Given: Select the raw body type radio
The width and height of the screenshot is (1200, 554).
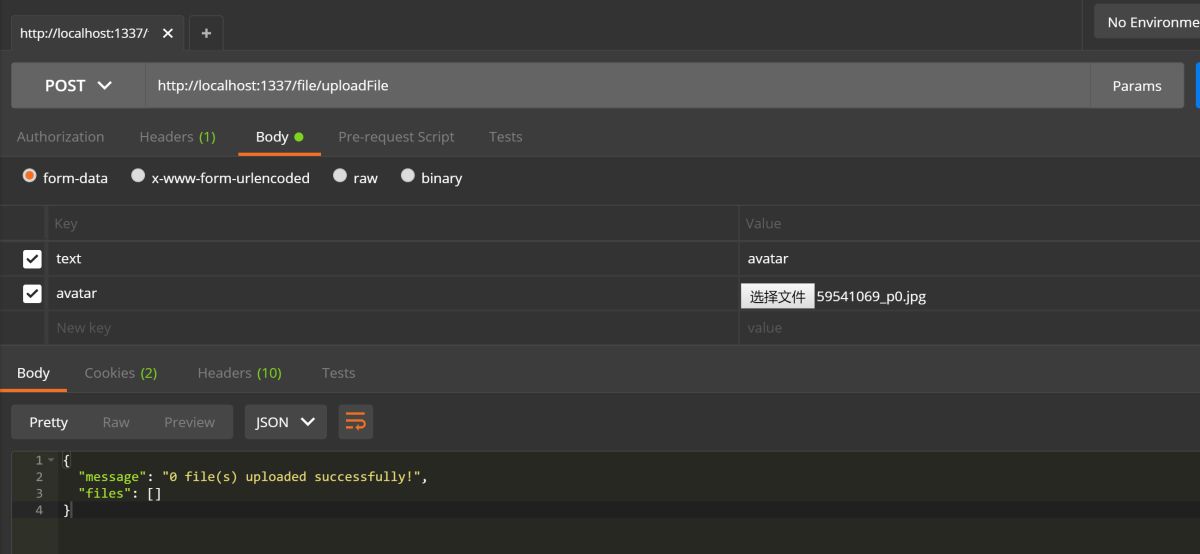Looking at the screenshot, I should tap(340, 176).
